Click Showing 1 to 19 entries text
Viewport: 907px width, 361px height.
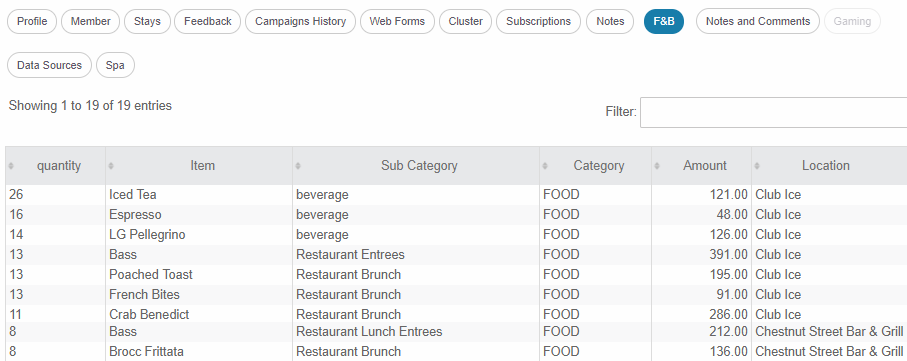point(90,106)
